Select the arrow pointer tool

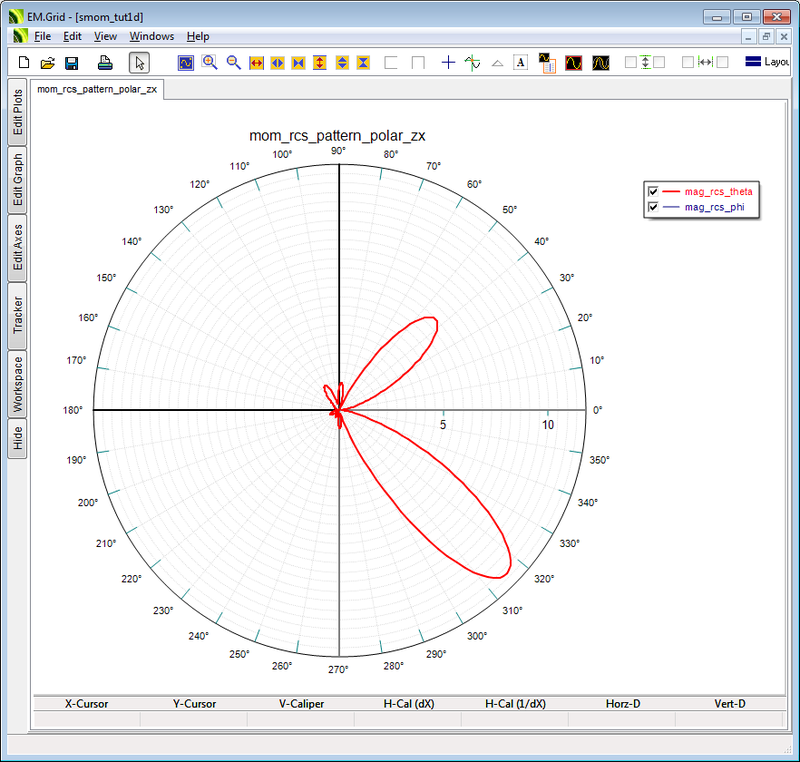click(139, 62)
